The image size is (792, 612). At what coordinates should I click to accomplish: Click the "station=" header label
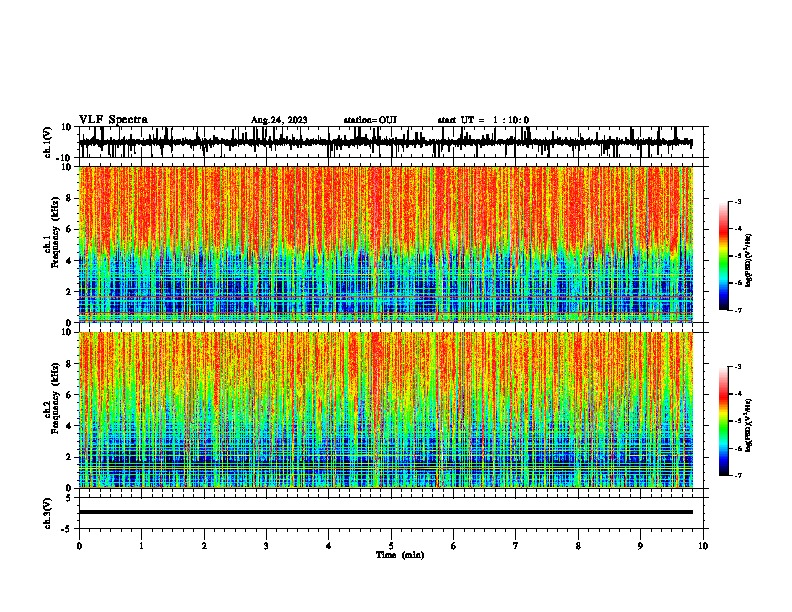click(x=361, y=120)
